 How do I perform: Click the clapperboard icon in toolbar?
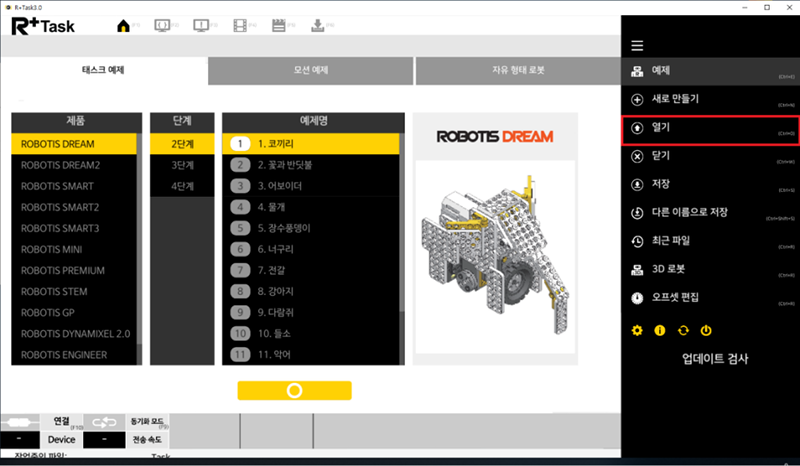coord(279,25)
